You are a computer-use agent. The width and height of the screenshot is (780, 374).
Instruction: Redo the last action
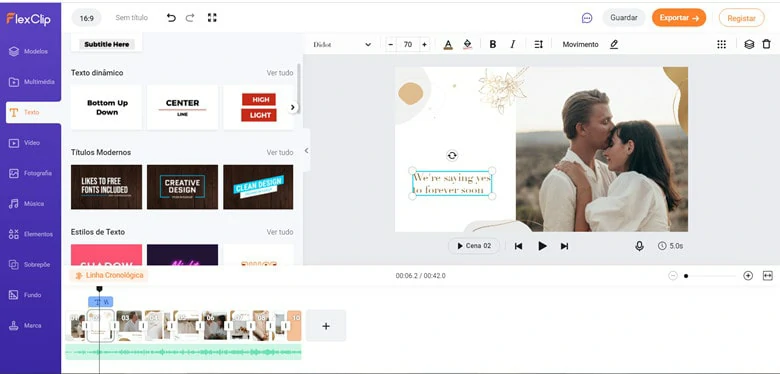190,18
